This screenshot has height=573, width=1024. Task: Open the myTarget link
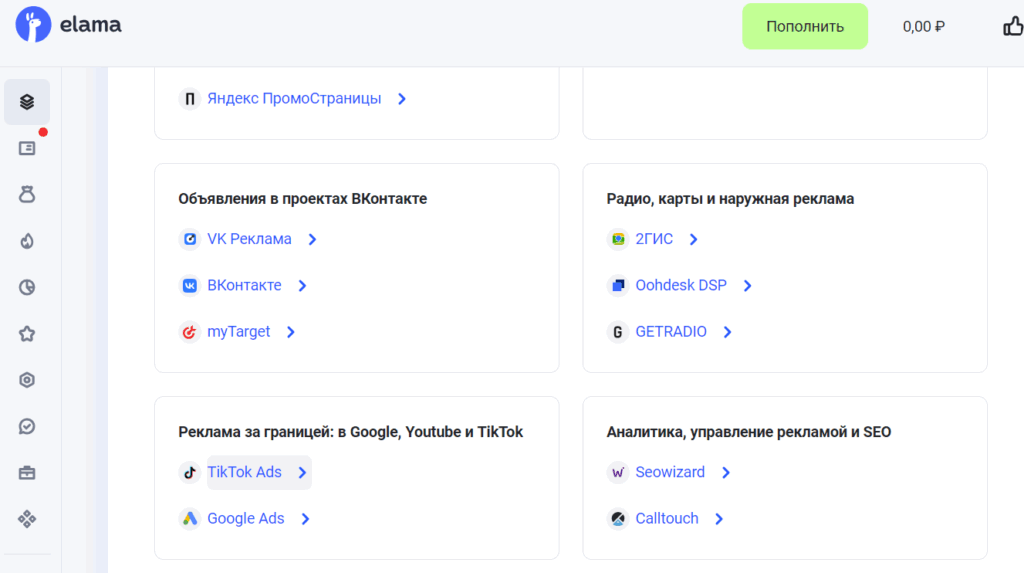(238, 332)
